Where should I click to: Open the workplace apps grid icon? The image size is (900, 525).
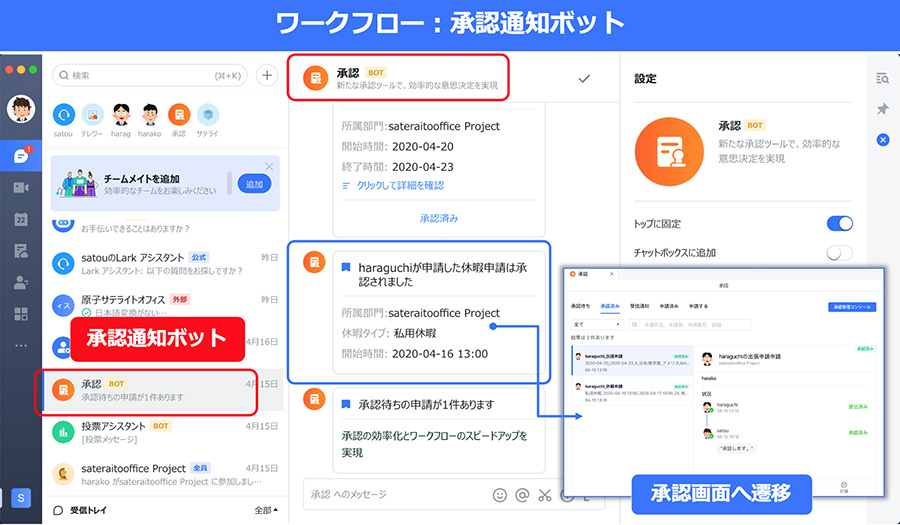[21, 314]
